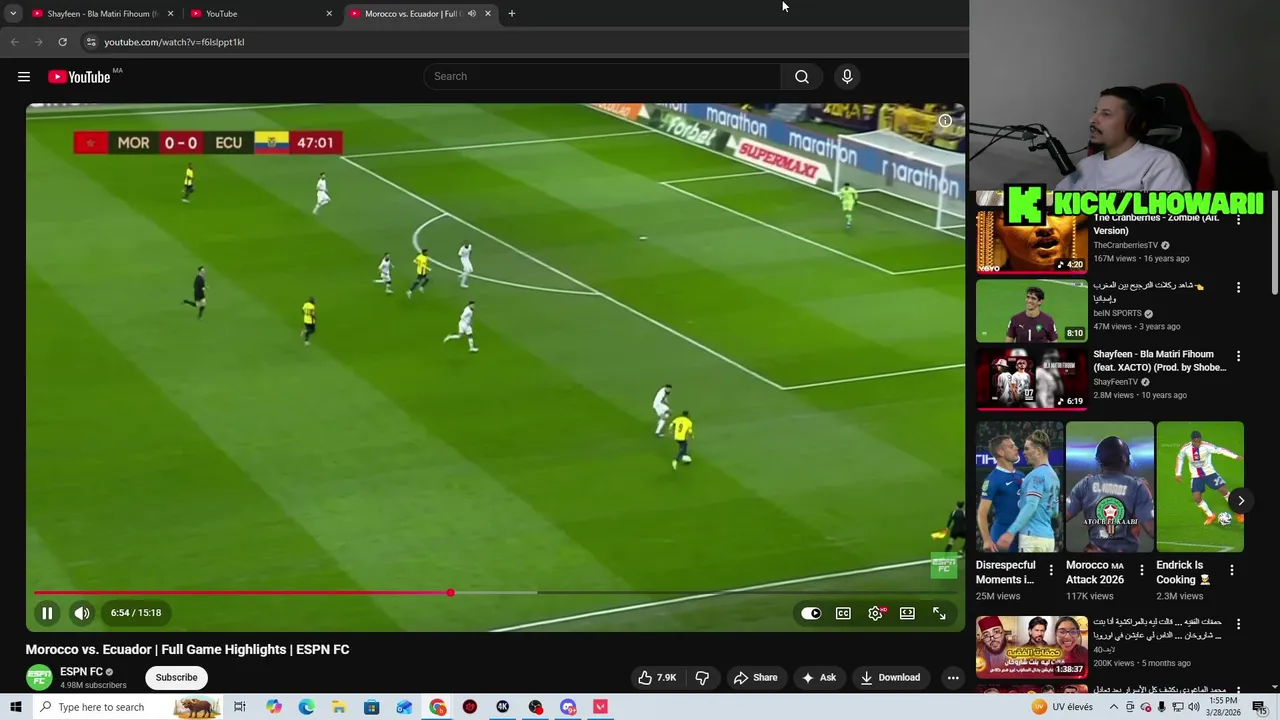Open options for the beIN SPORTS video
The height and width of the screenshot is (720, 1280).
(x=1238, y=287)
